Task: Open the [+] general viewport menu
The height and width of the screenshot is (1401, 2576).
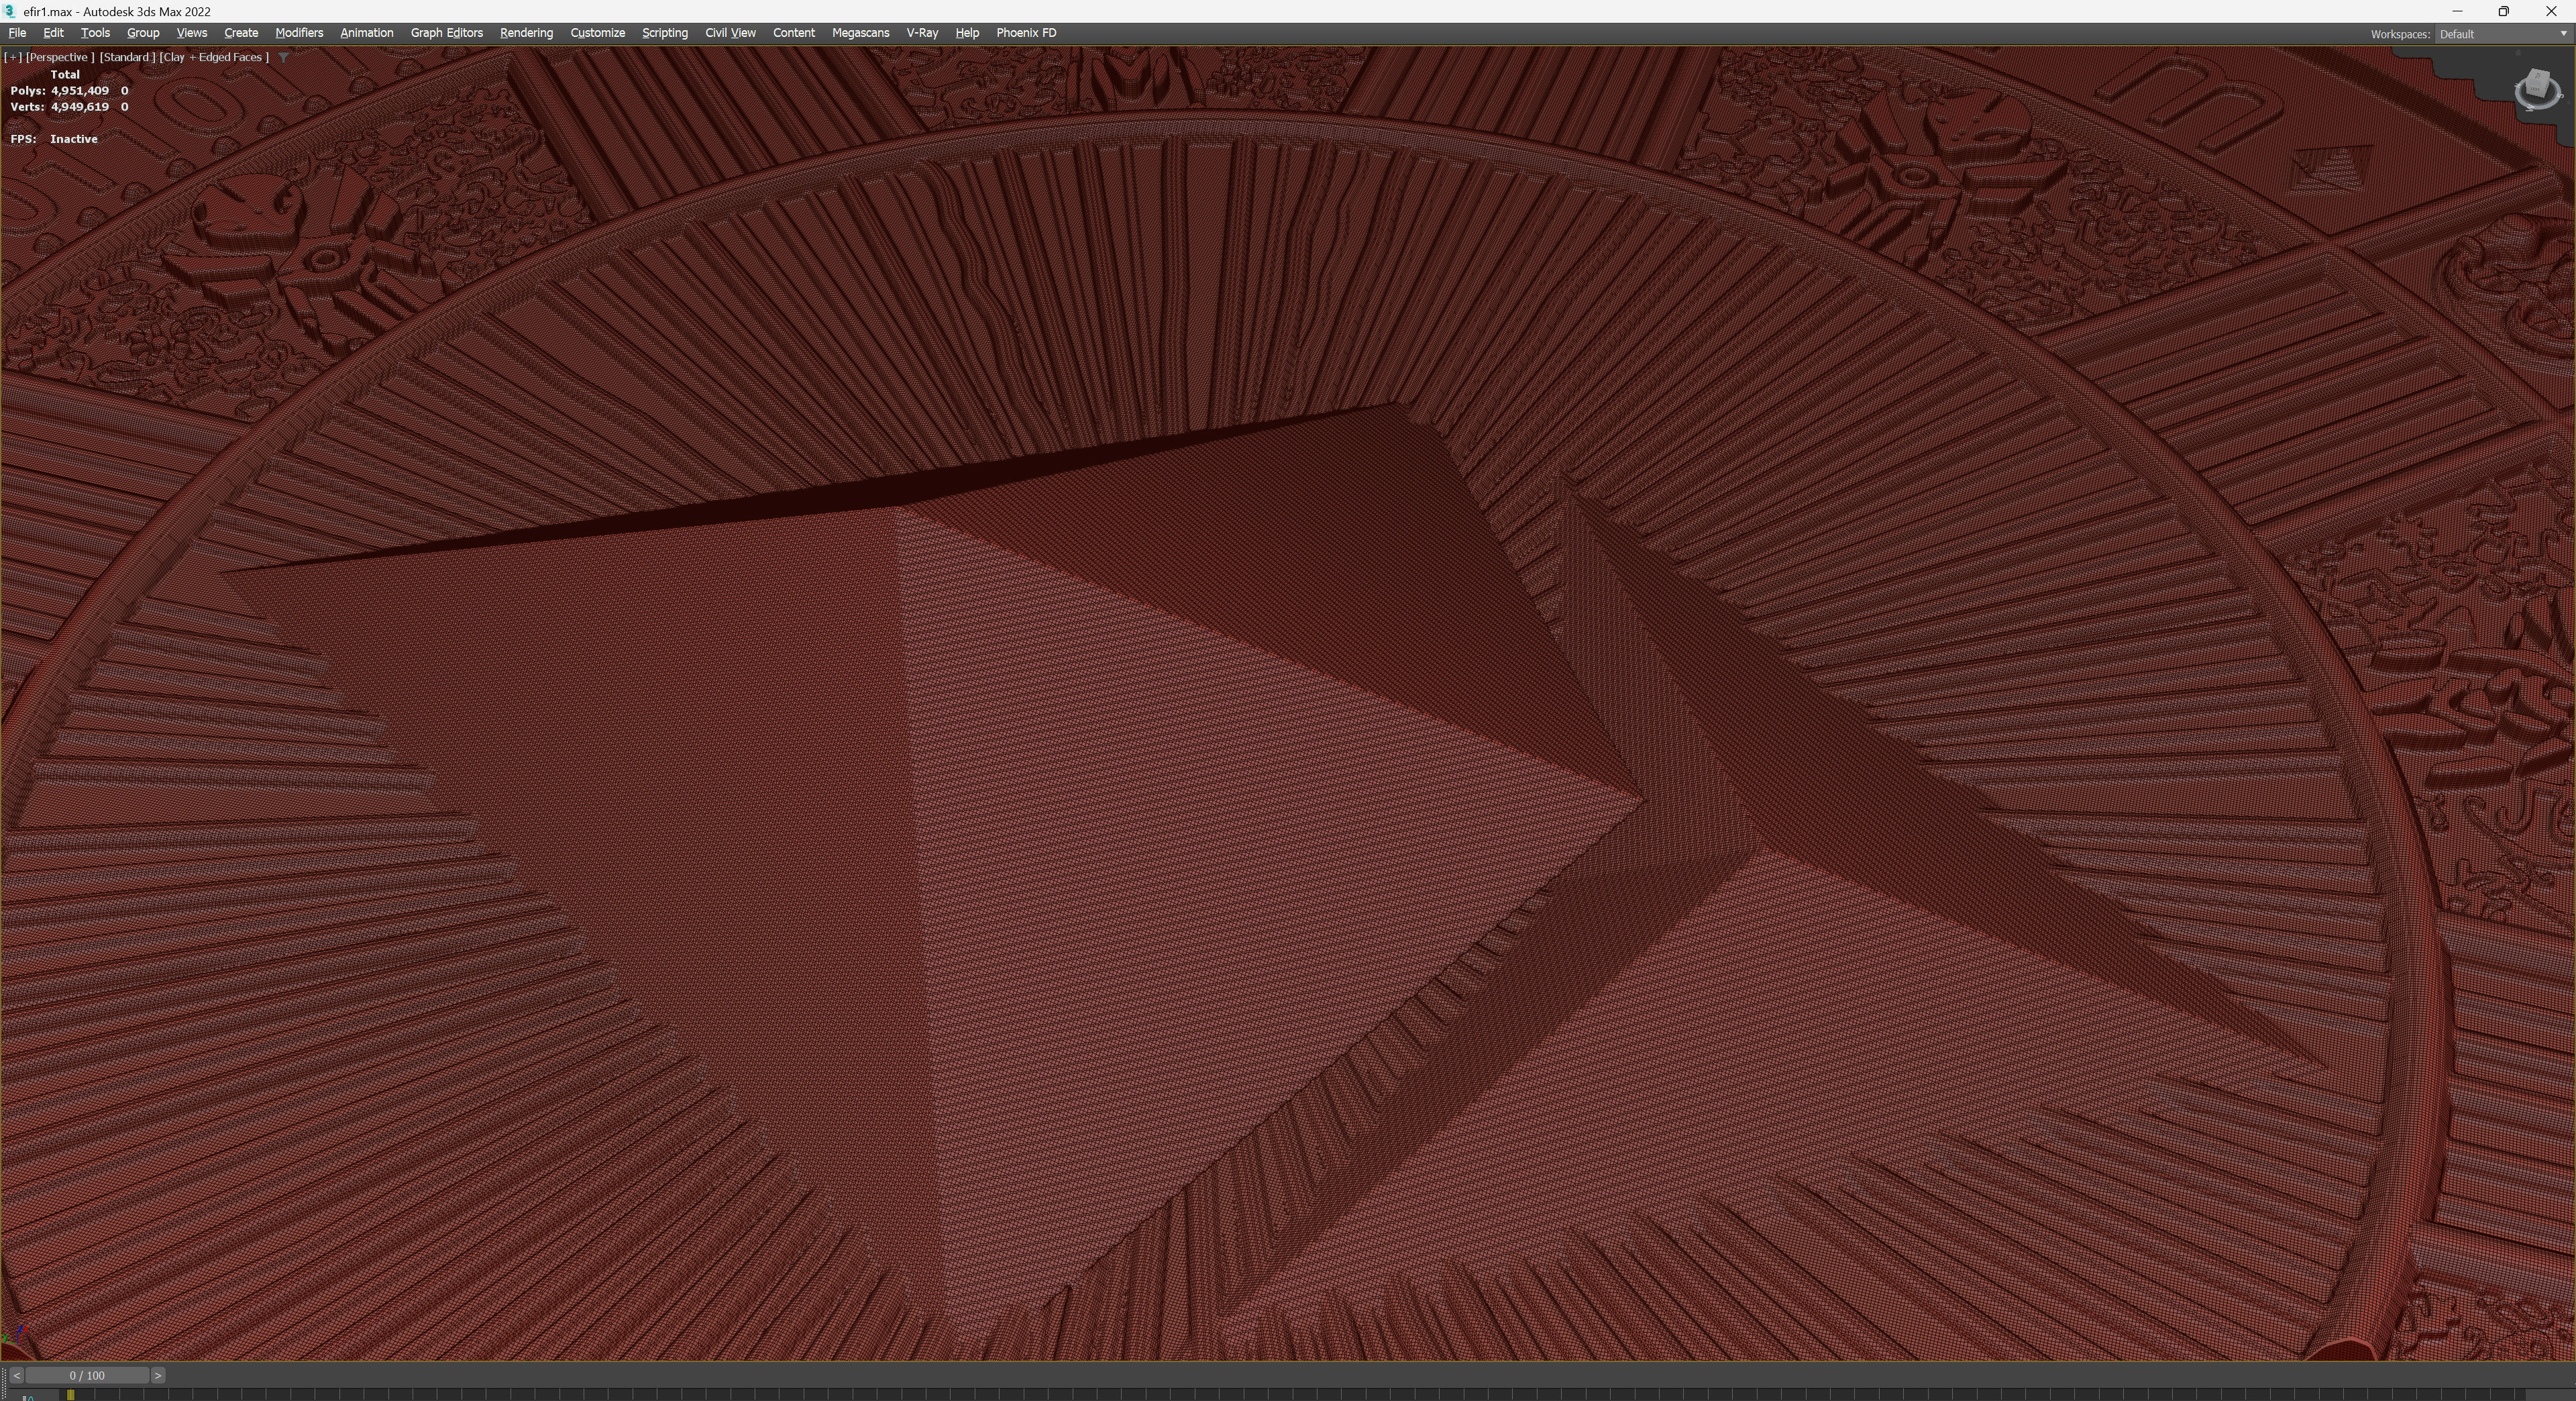Action: [13, 57]
